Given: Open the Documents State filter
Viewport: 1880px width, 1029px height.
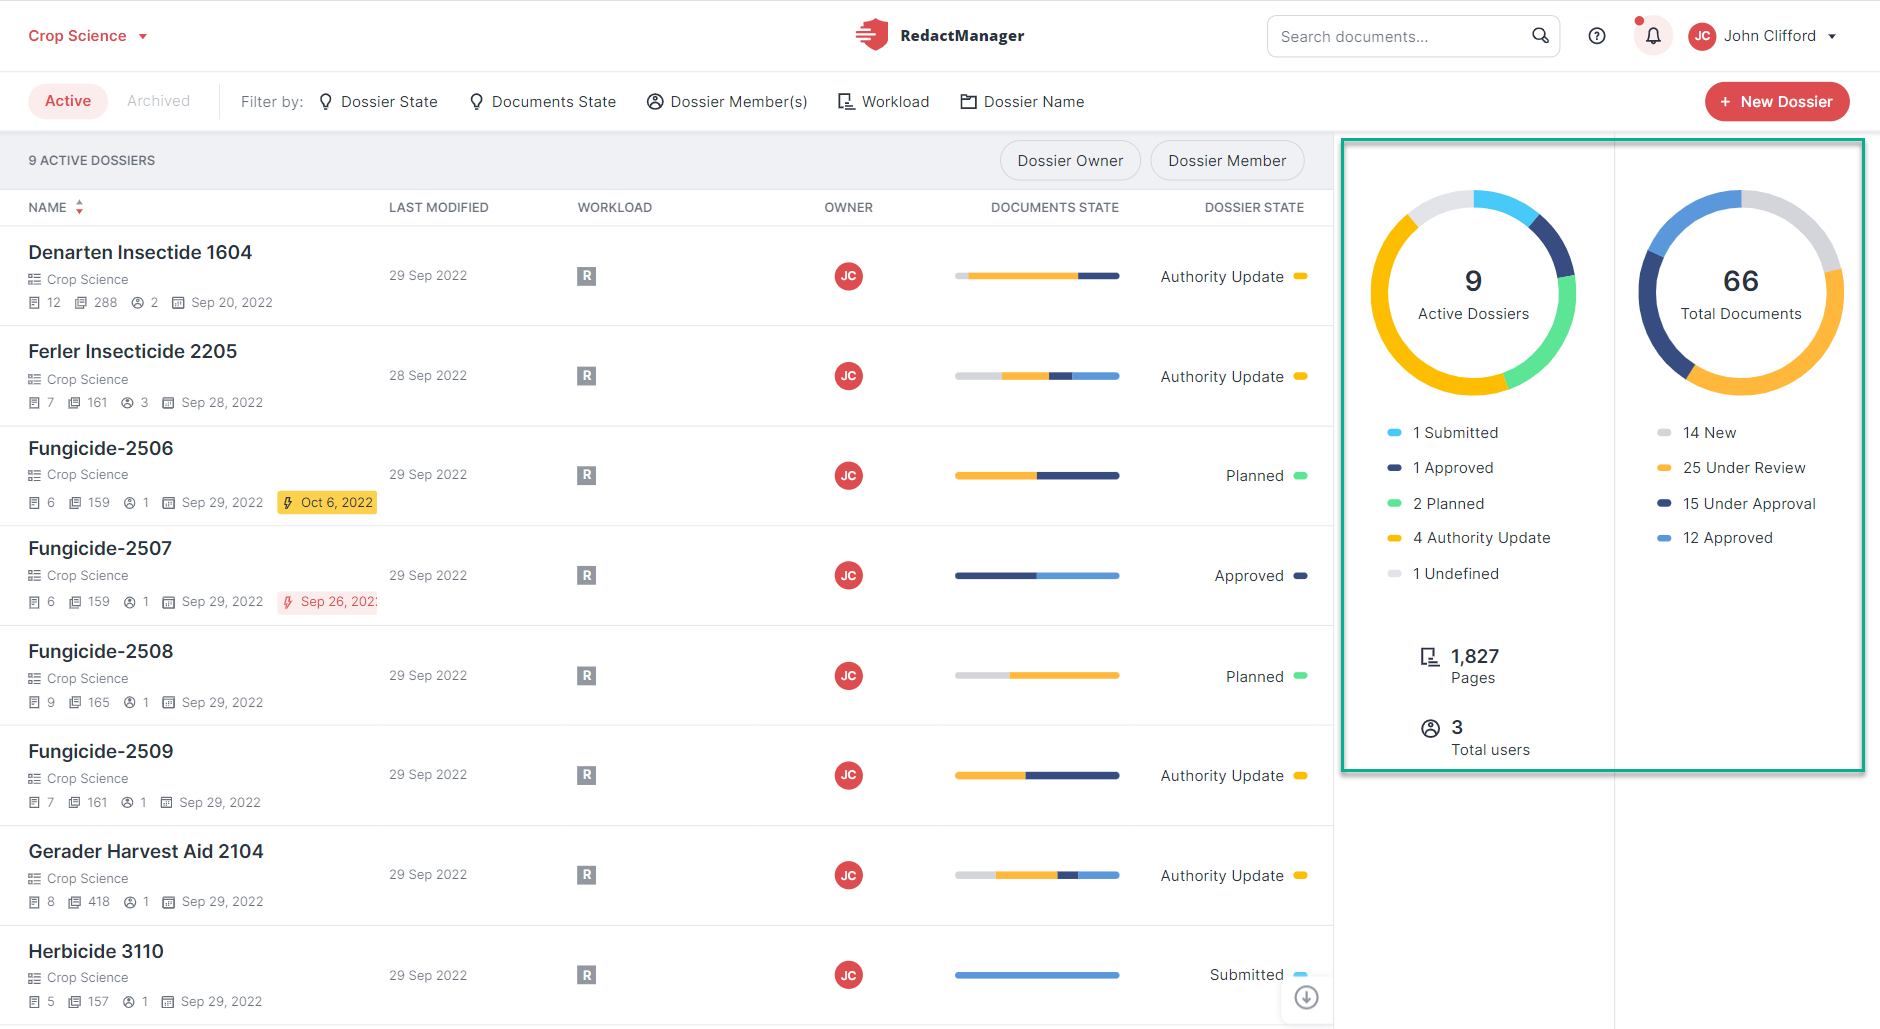Looking at the screenshot, I should pyautogui.click(x=543, y=102).
